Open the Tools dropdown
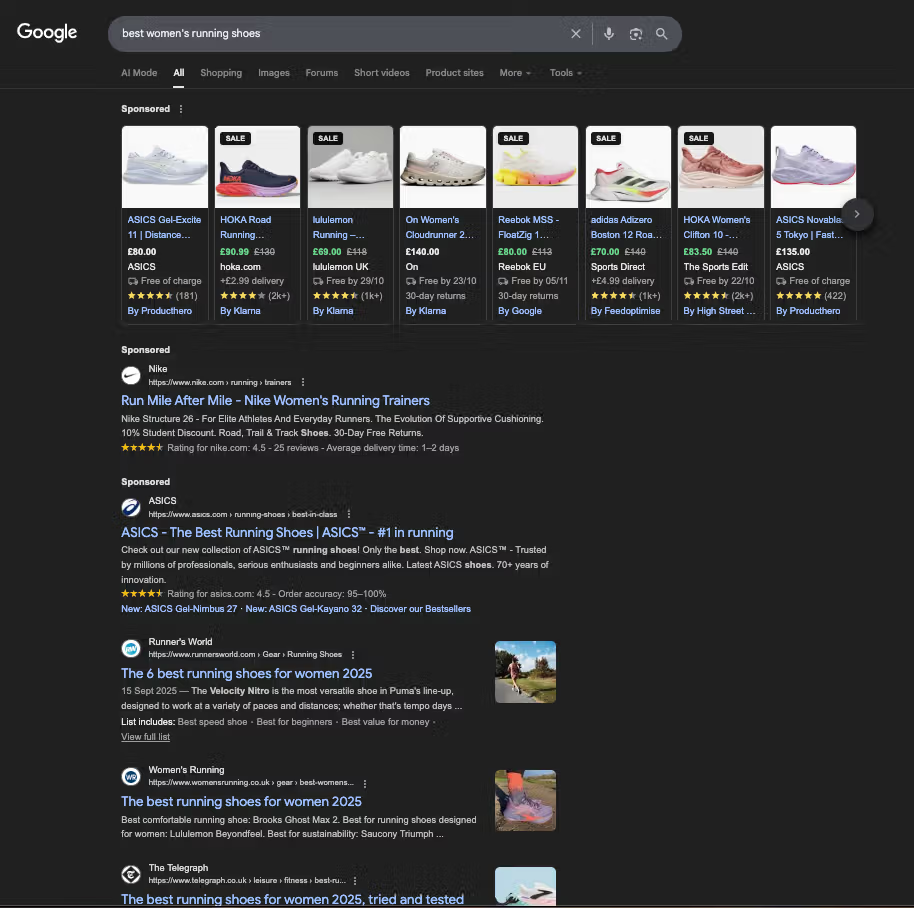This screenshot has width=914, height=908. pyautogui.click(x=565, y=73)
